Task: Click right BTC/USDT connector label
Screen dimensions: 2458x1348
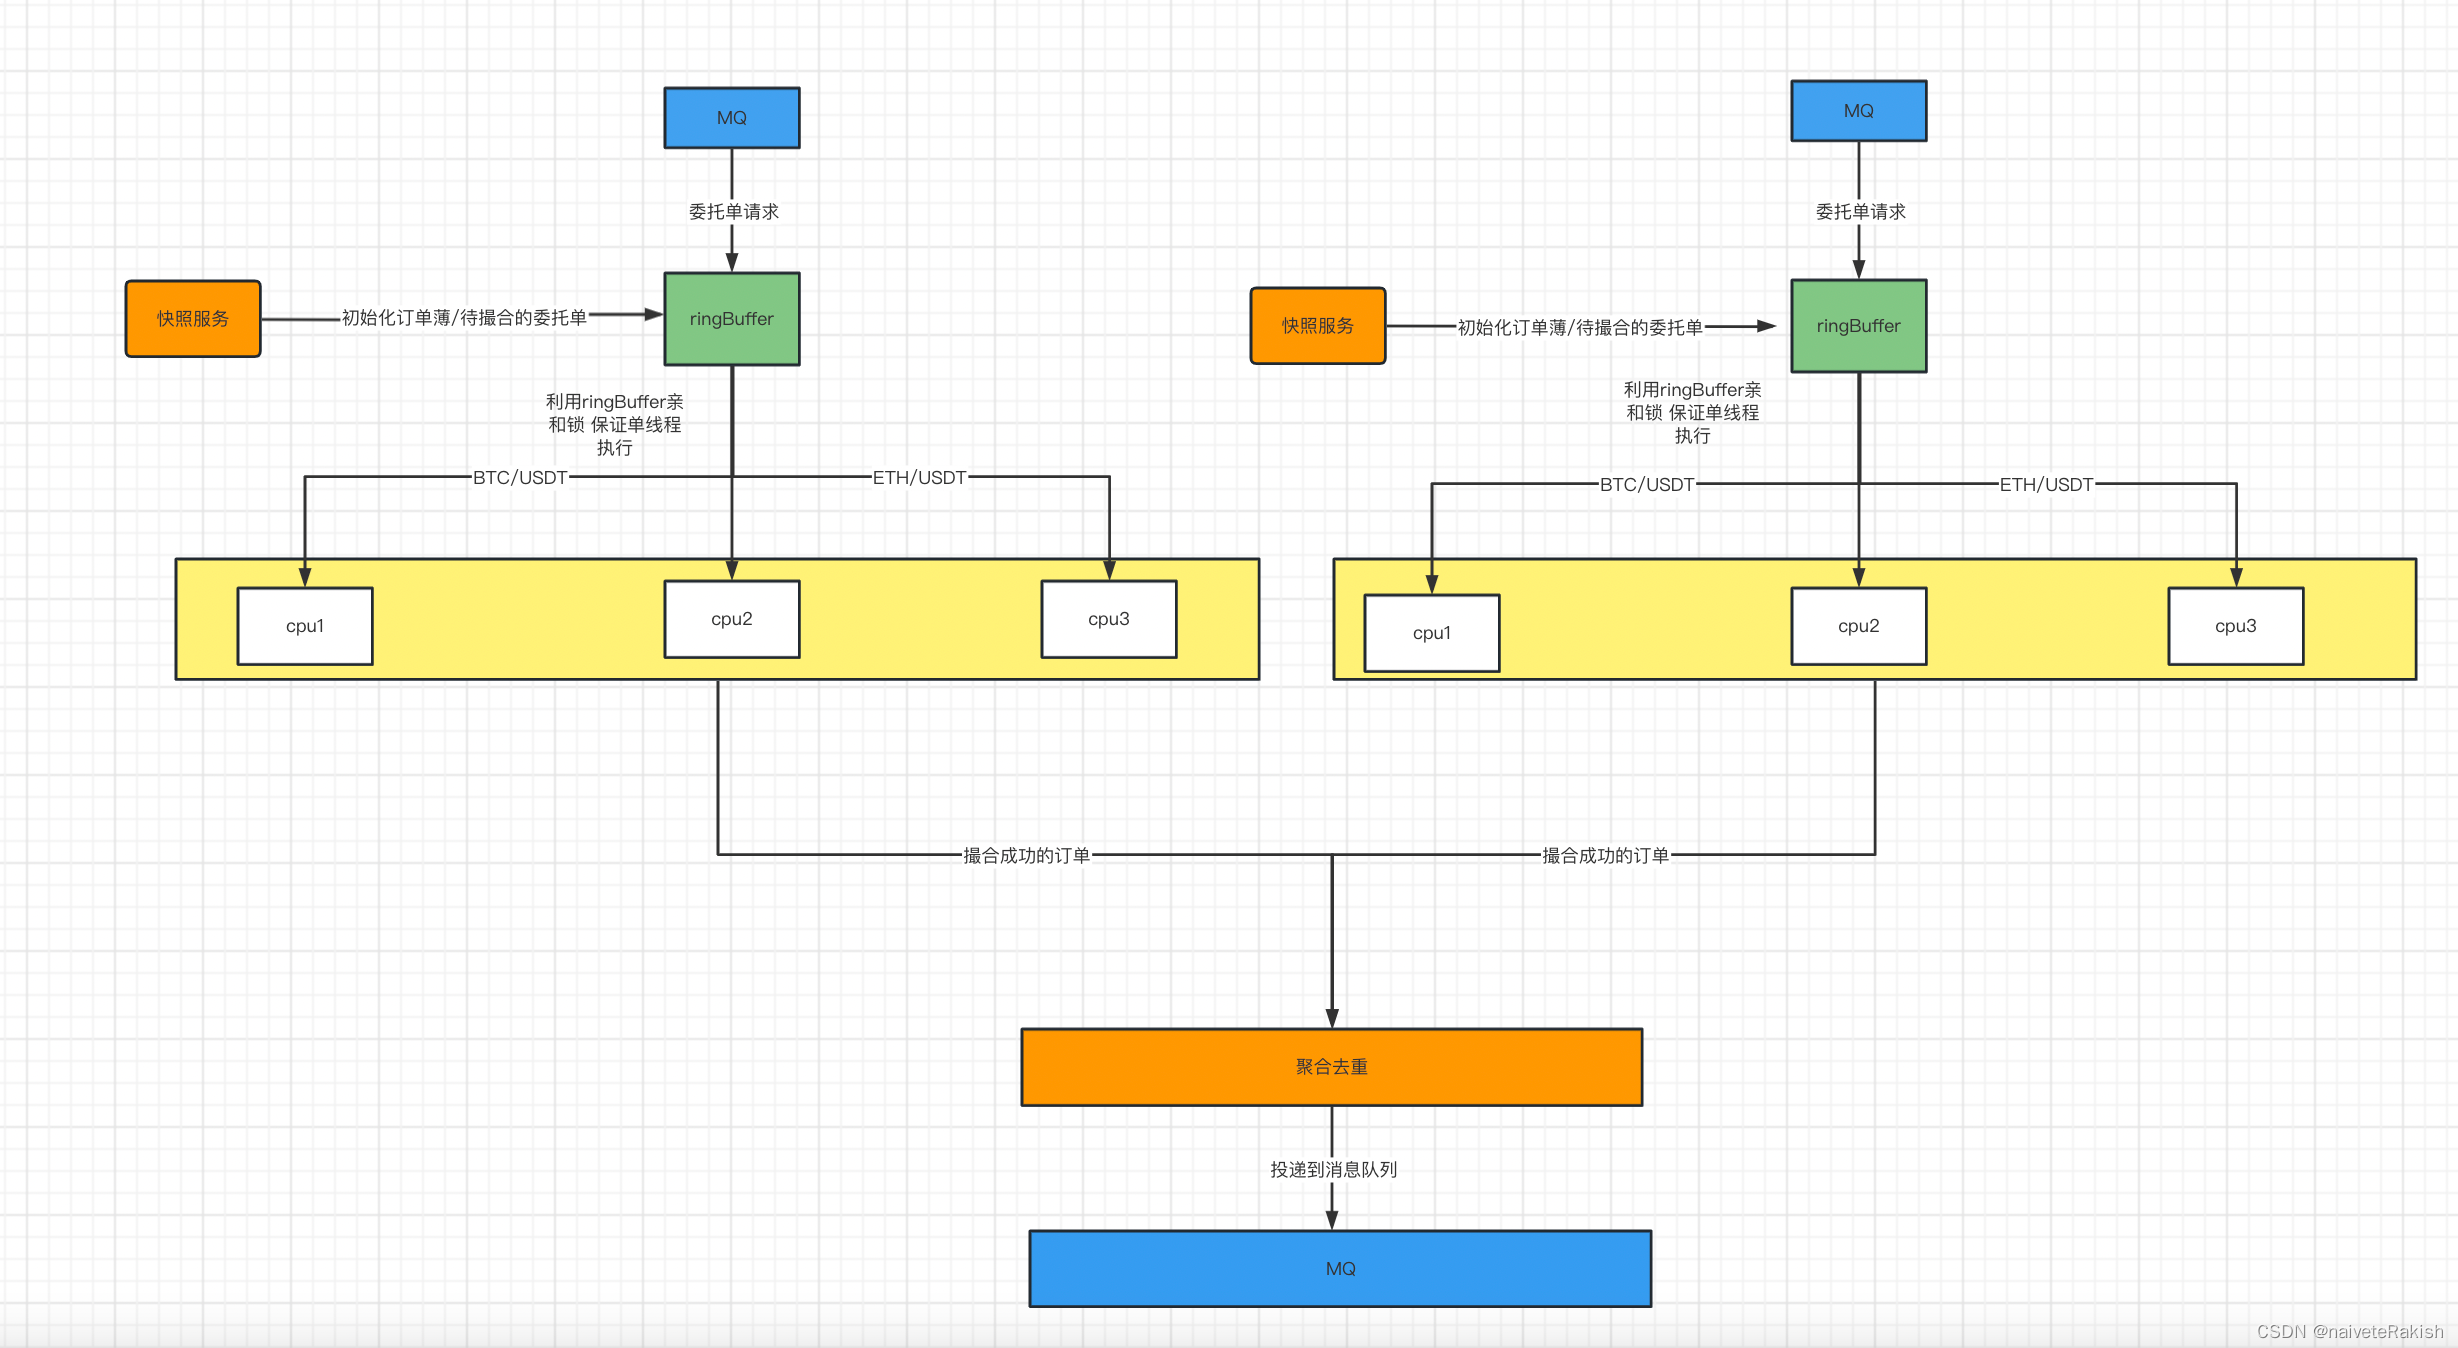Action: [1647, 485]
